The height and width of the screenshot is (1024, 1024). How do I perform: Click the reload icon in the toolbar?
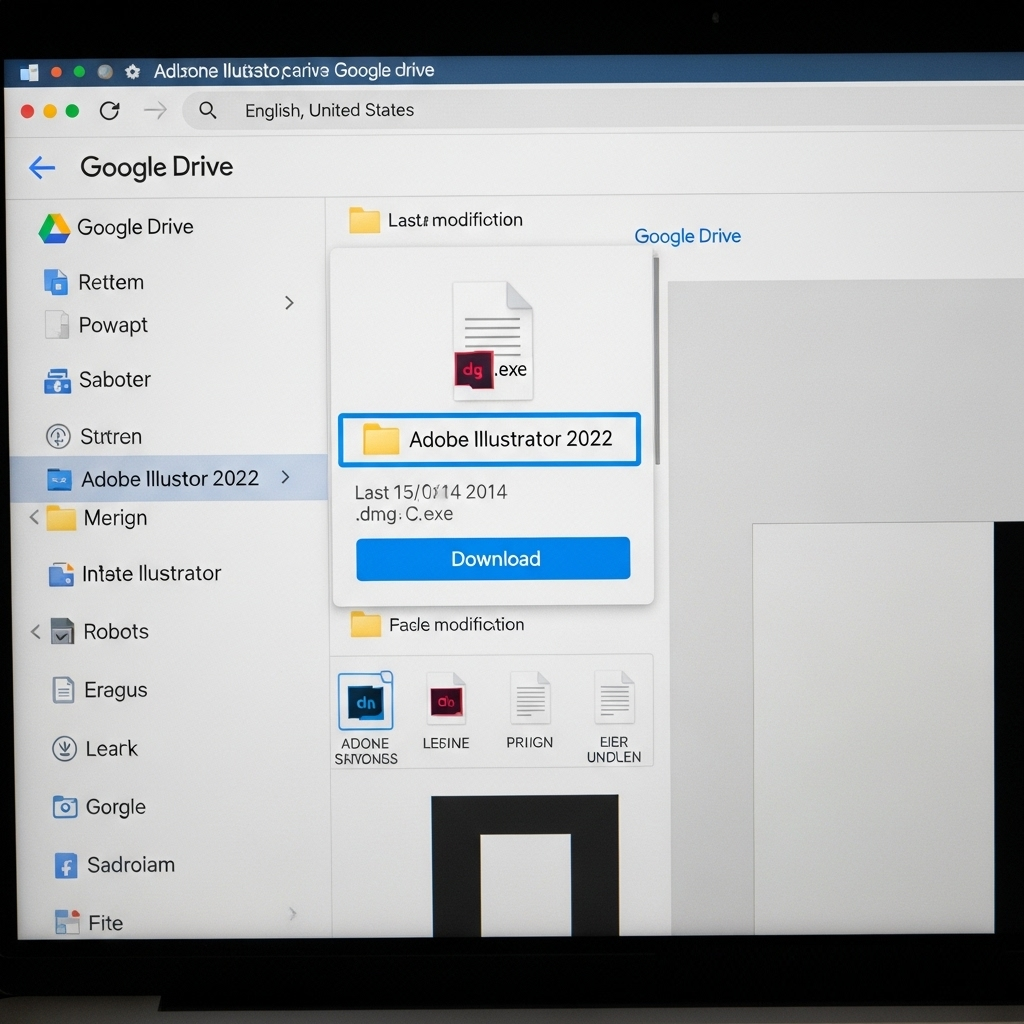pos(110,110)
